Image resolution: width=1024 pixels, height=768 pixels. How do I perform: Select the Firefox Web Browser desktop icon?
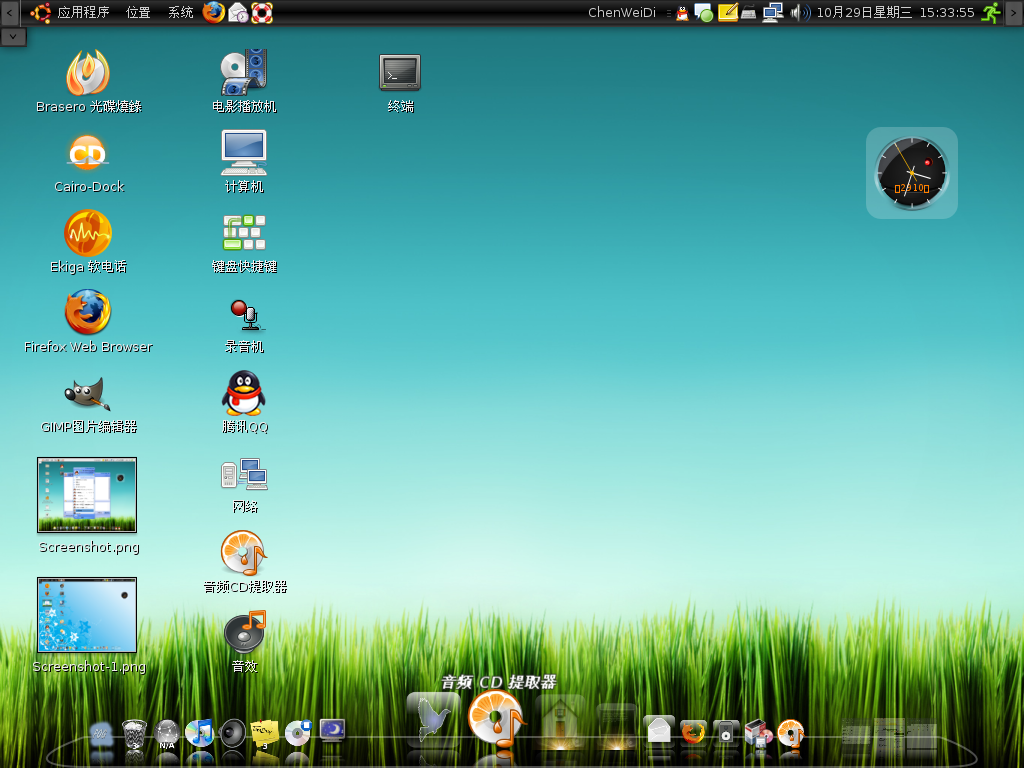88,312
